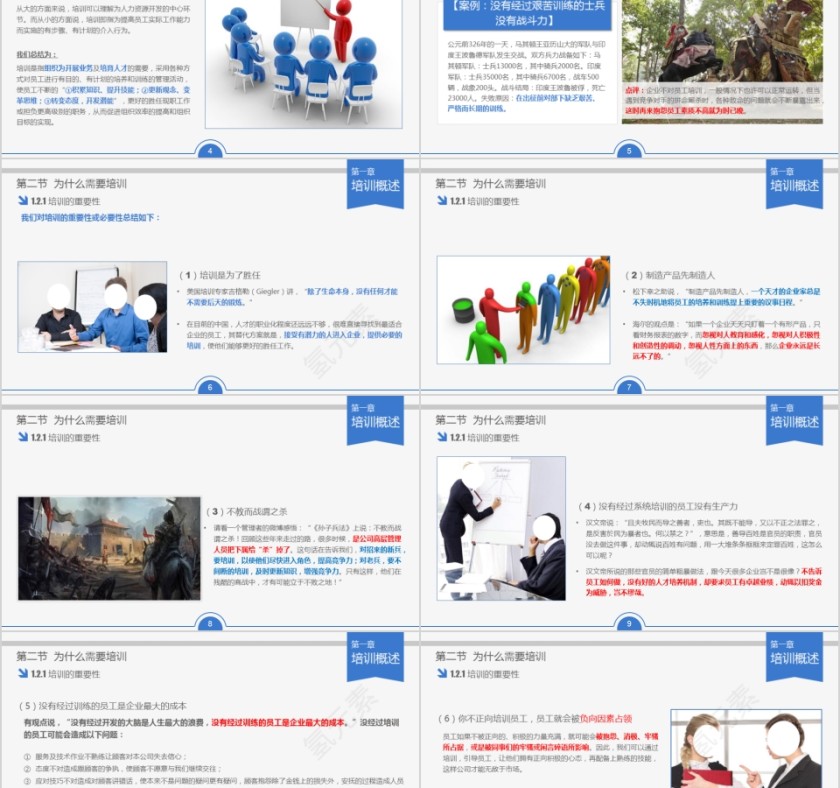Select the office meeting photo on slide 6
Image resolution: width=840 pixels, height=788 pixels.
click(92, 306)
